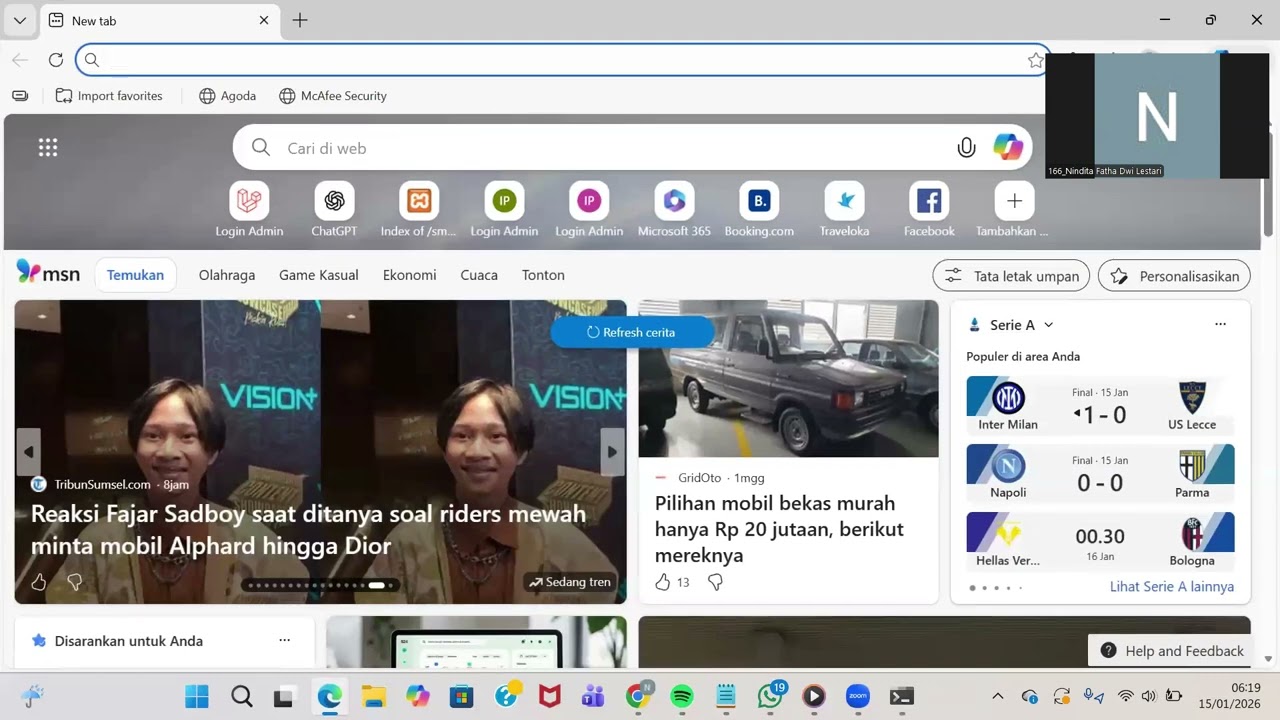Open the tab search chevron at window top-left
The width and height of the screenshot is (1280, 720).
click(x=19, y=20)
